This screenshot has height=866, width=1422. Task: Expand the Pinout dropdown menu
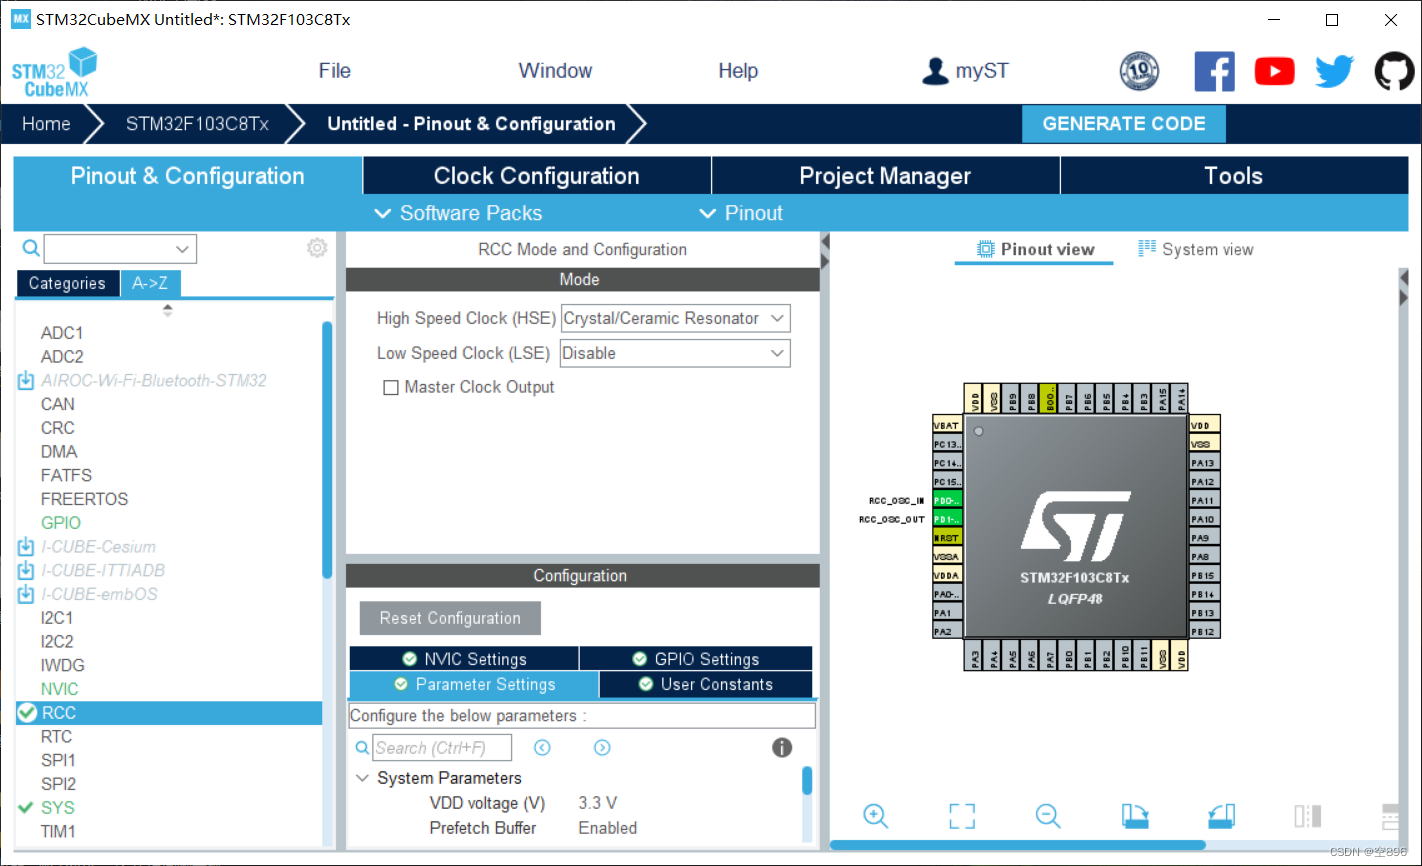pyautogui.click(x=741, y=213)
